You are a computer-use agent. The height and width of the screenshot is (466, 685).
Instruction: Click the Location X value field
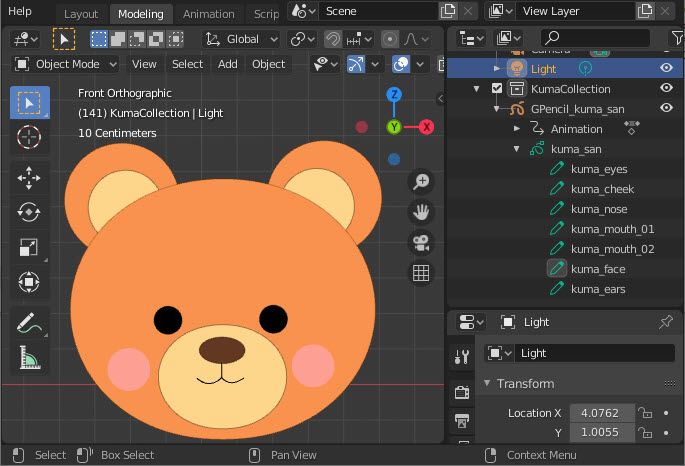(x=601, y=412)
